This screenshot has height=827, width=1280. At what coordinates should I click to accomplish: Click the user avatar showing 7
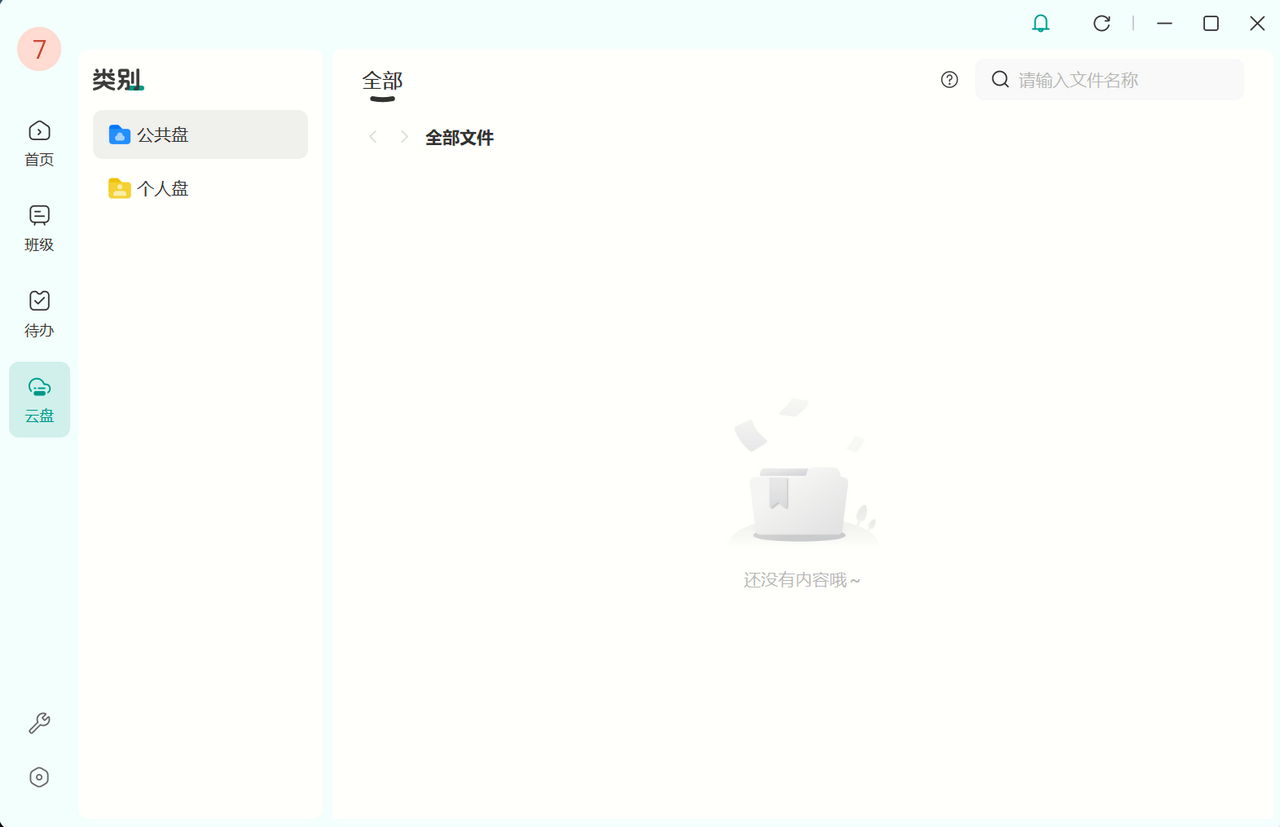38,49
